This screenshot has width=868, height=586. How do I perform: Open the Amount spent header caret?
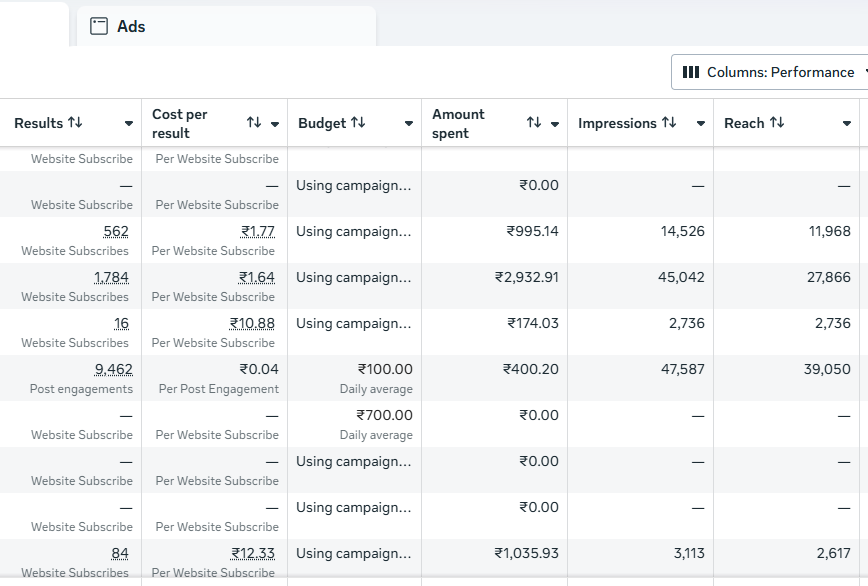pos(556,122)
